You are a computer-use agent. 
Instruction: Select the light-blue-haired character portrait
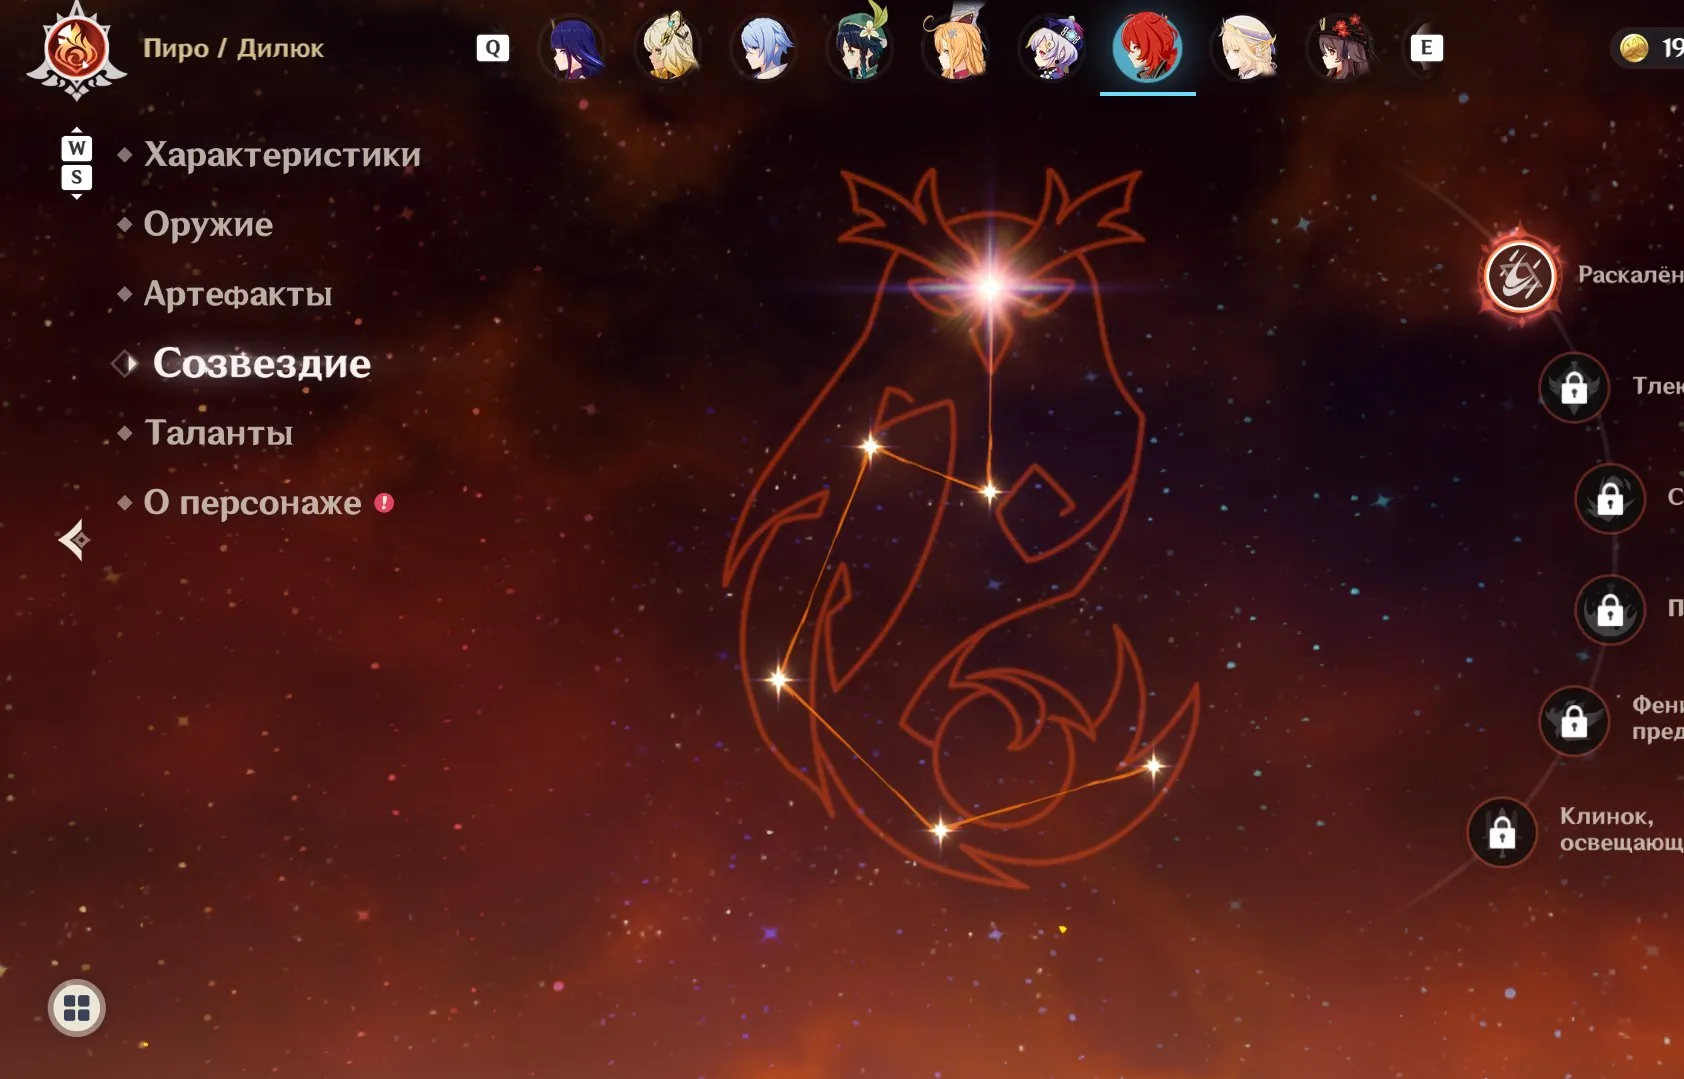pyautogui.click(x=764, y=48)
